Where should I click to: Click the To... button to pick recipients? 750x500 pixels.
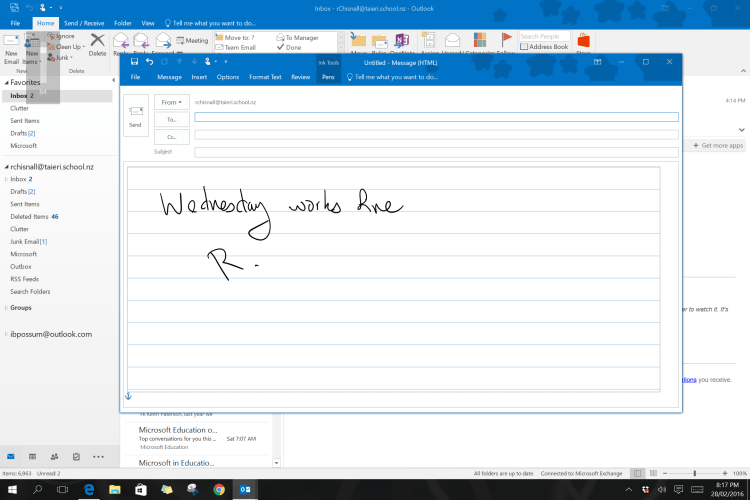point(172,120)
